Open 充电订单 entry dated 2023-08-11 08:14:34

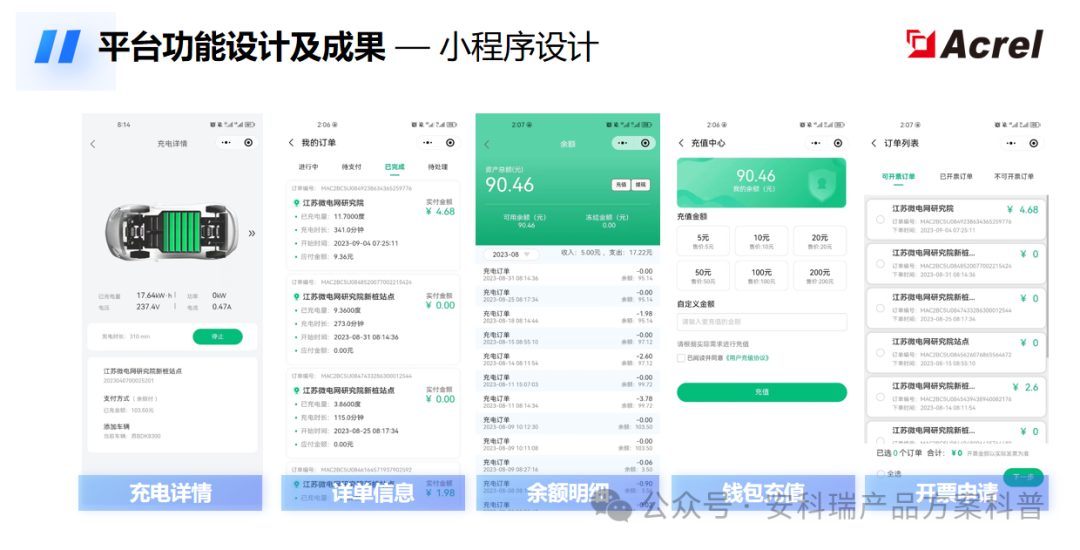click(x=568, y=402)
